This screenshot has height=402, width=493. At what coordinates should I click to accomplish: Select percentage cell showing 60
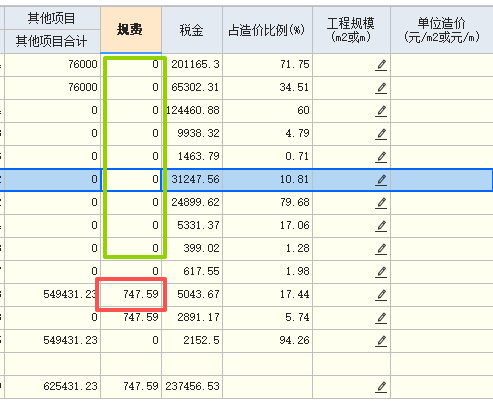tap(267, 111)
